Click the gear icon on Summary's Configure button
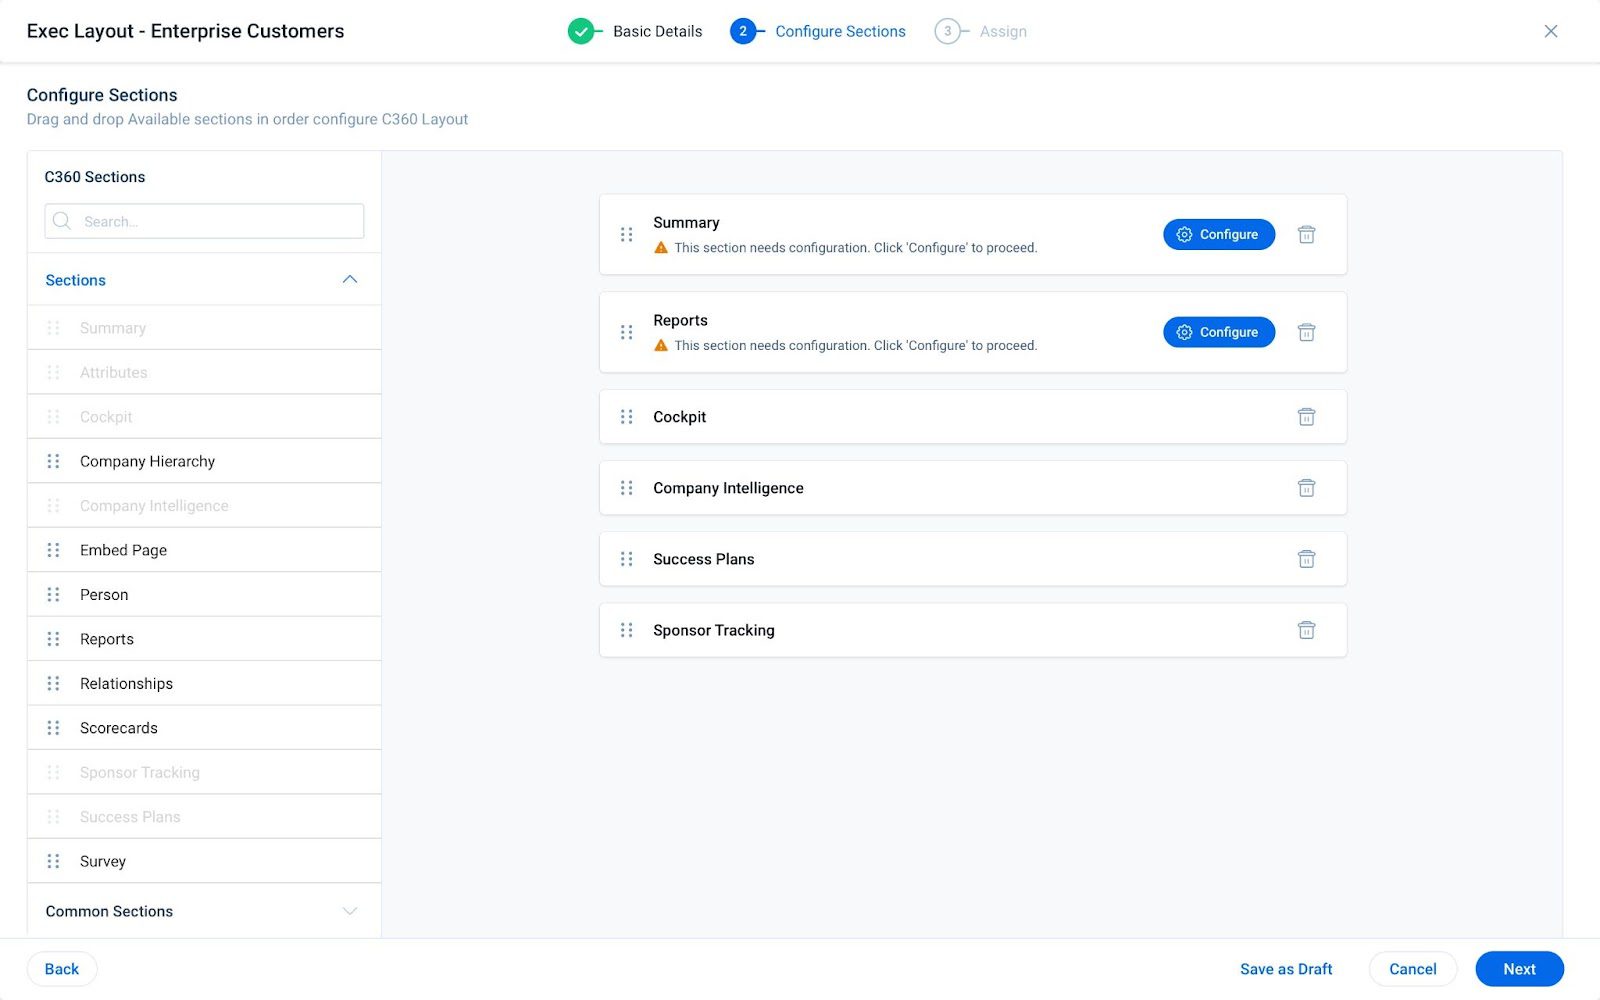This screenshot has width=1600, height=1000. pyautogui.click(x=1184, y=234)
